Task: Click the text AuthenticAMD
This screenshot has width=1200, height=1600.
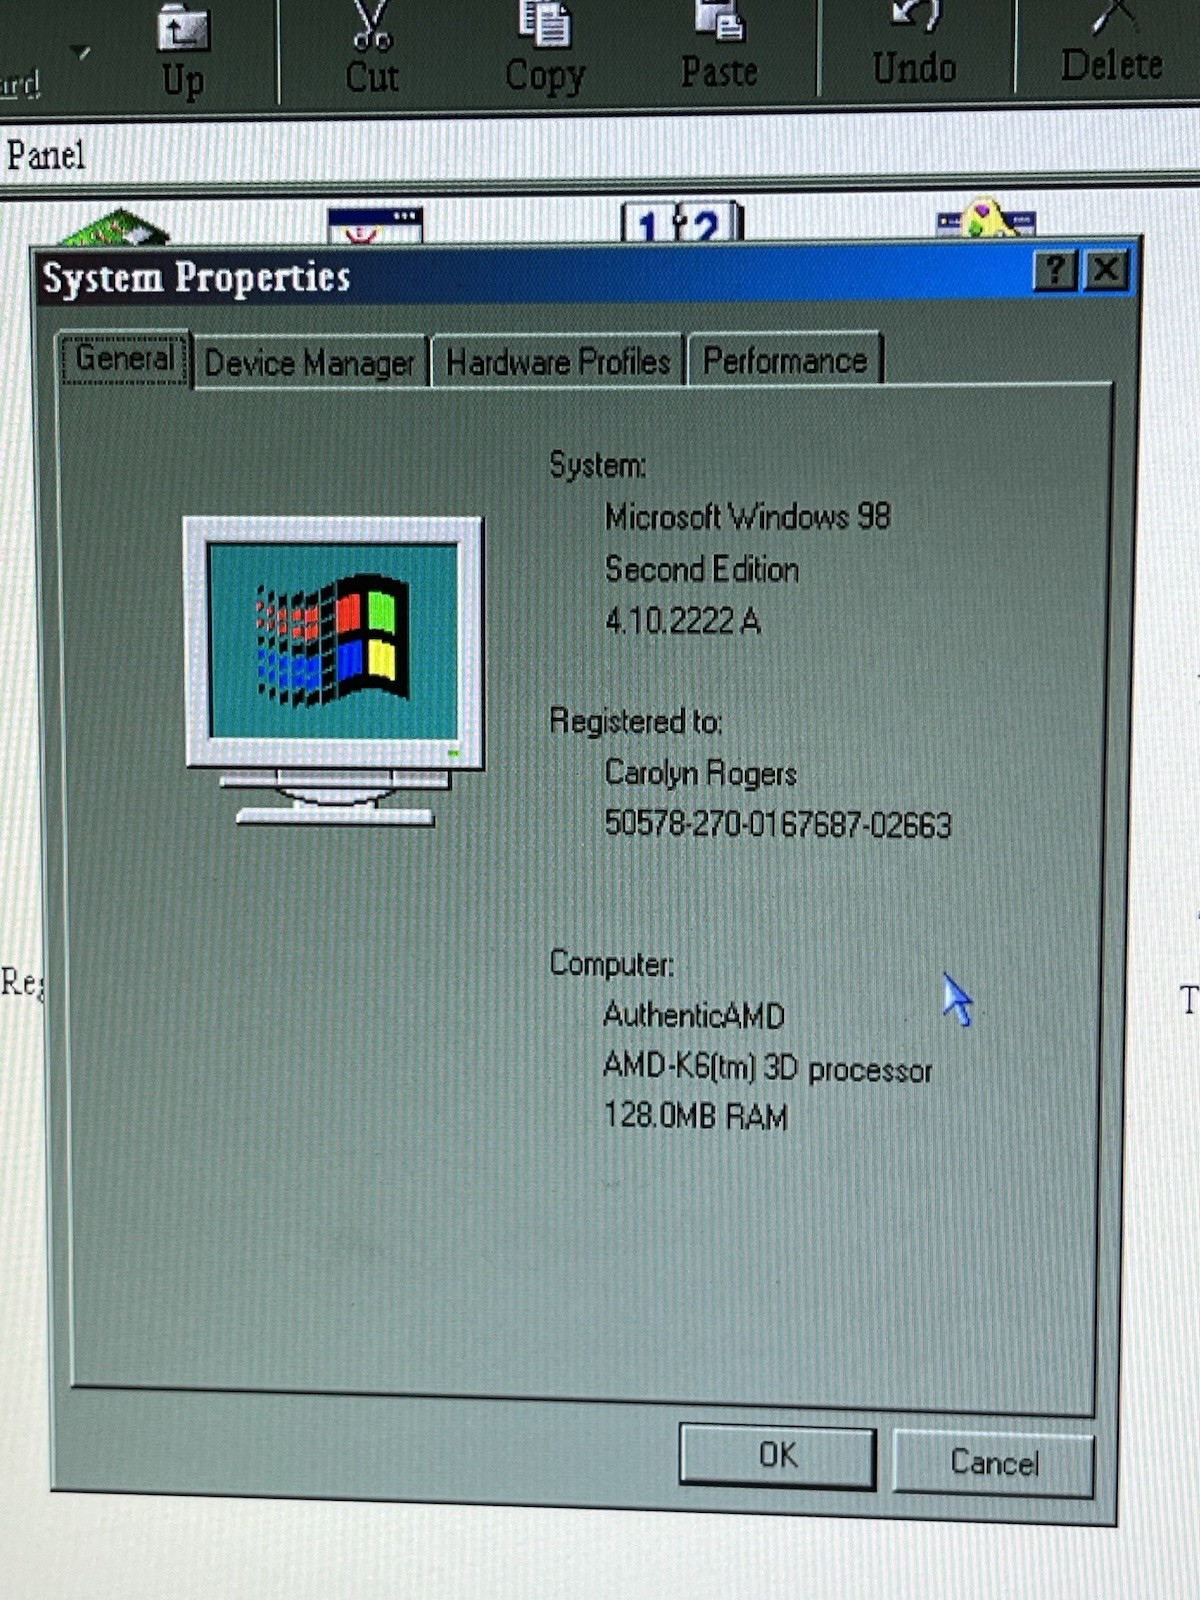Action: coord(694,1015)
